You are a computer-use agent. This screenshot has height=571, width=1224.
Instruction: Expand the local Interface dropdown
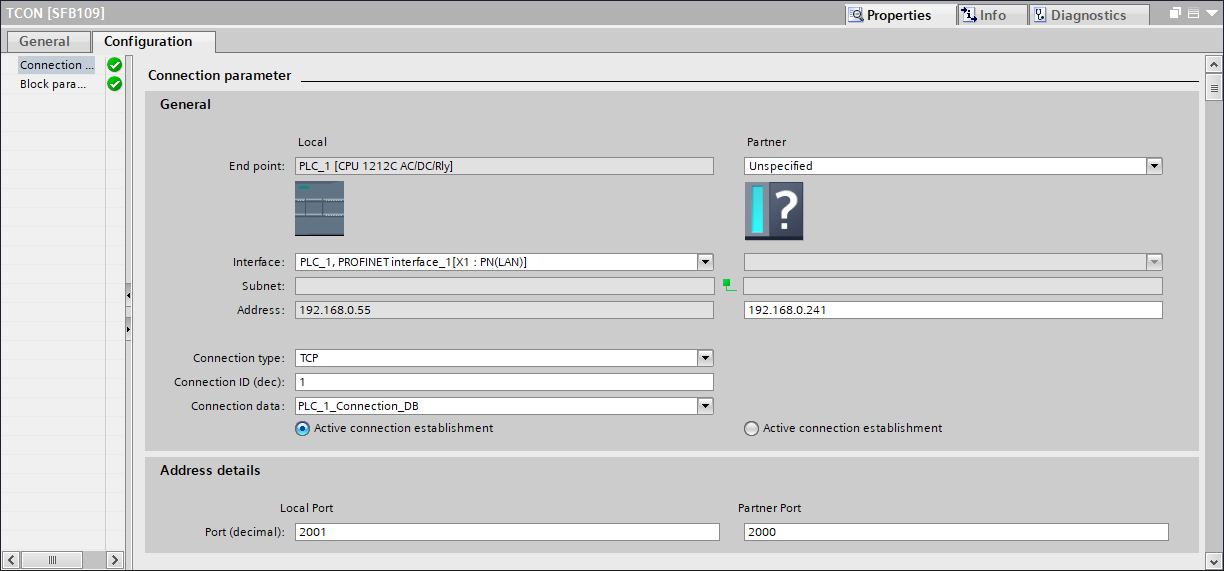click(705, 262)
